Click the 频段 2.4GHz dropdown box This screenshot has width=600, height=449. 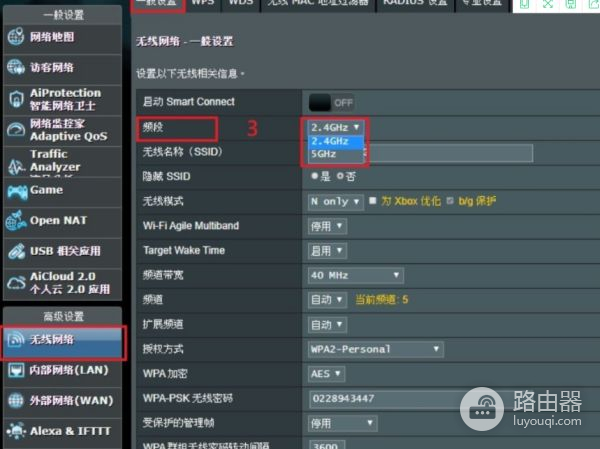click(335, 127)
